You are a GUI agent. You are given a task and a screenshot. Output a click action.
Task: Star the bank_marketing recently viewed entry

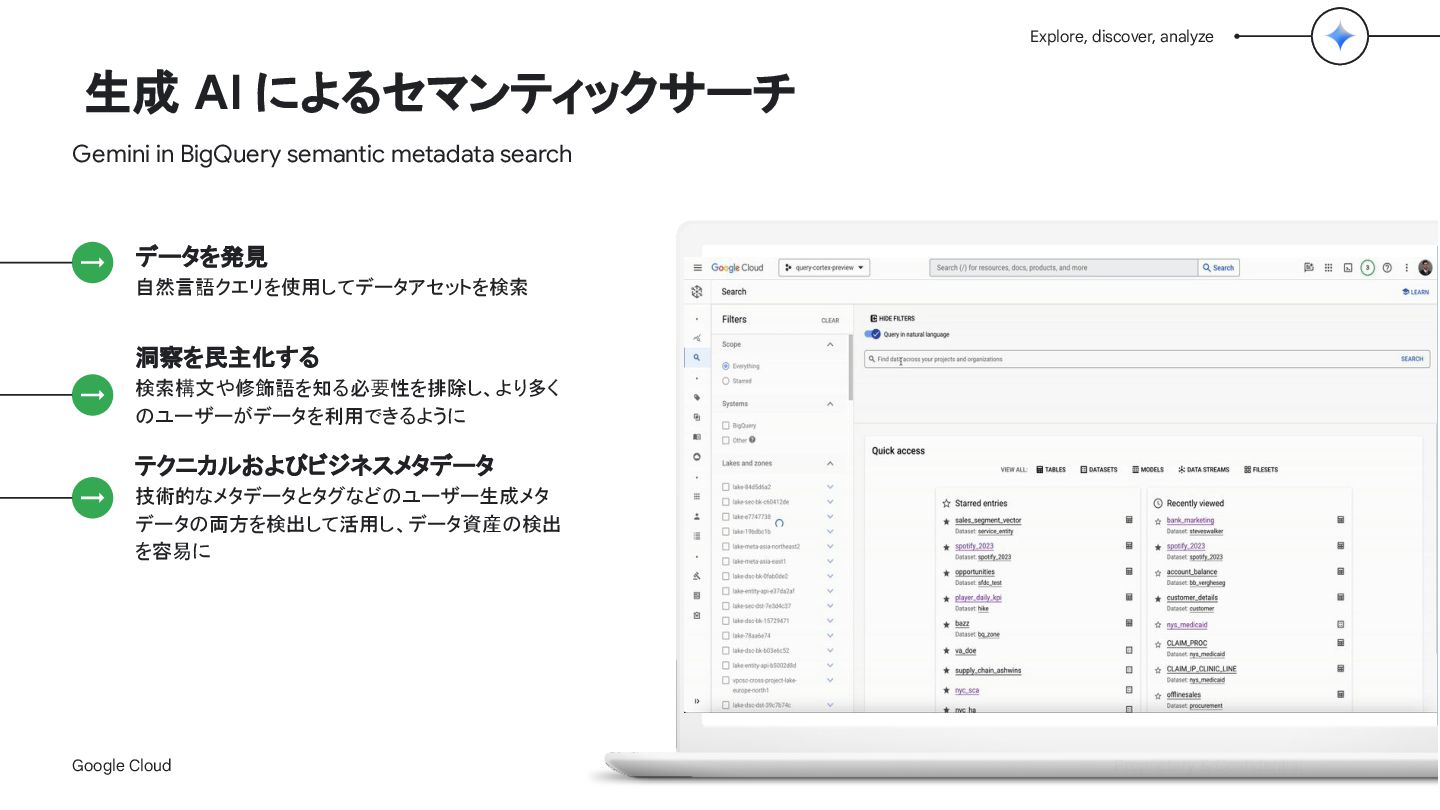(1158, 521)
